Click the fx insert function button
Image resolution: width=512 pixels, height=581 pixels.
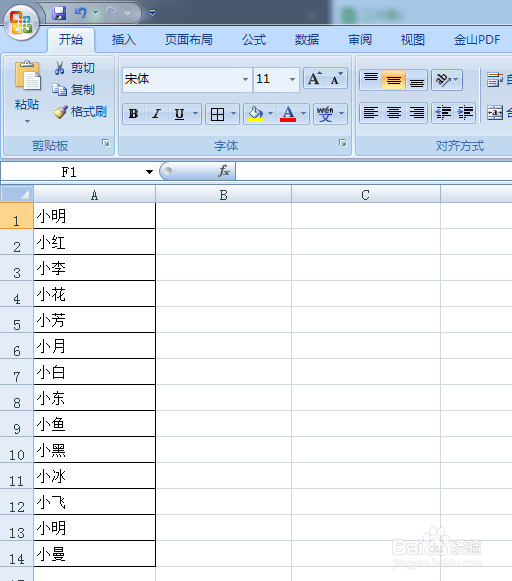click(x=224, y=171)
